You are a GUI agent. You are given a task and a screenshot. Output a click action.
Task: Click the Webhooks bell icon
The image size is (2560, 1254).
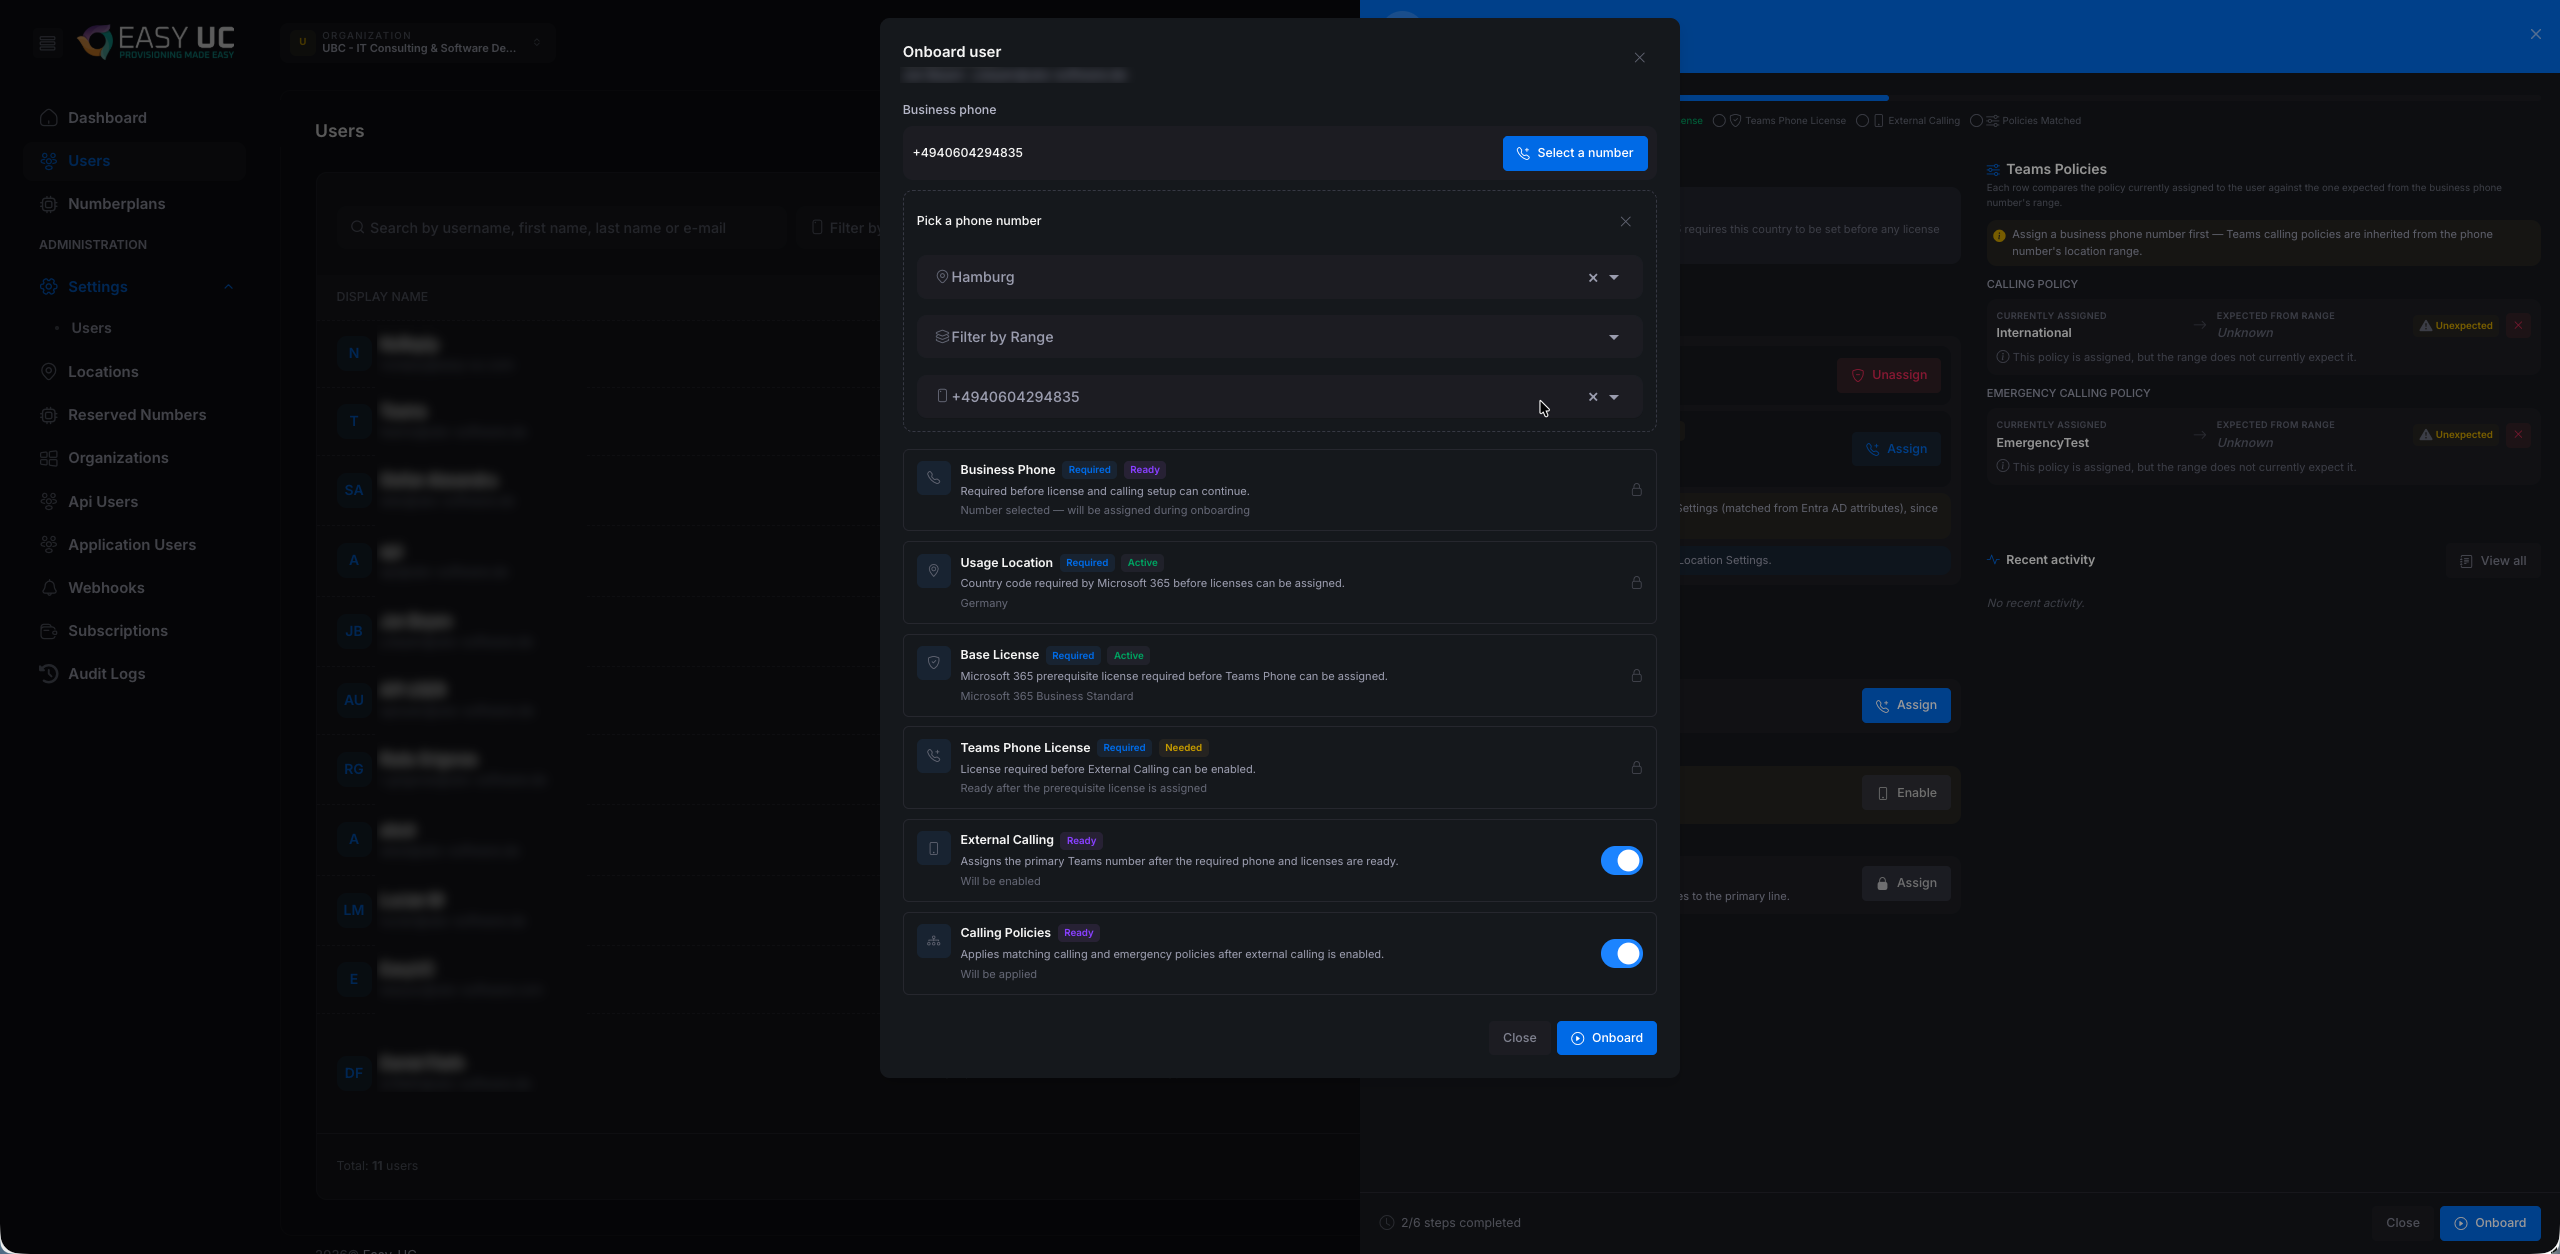[48, 588]
